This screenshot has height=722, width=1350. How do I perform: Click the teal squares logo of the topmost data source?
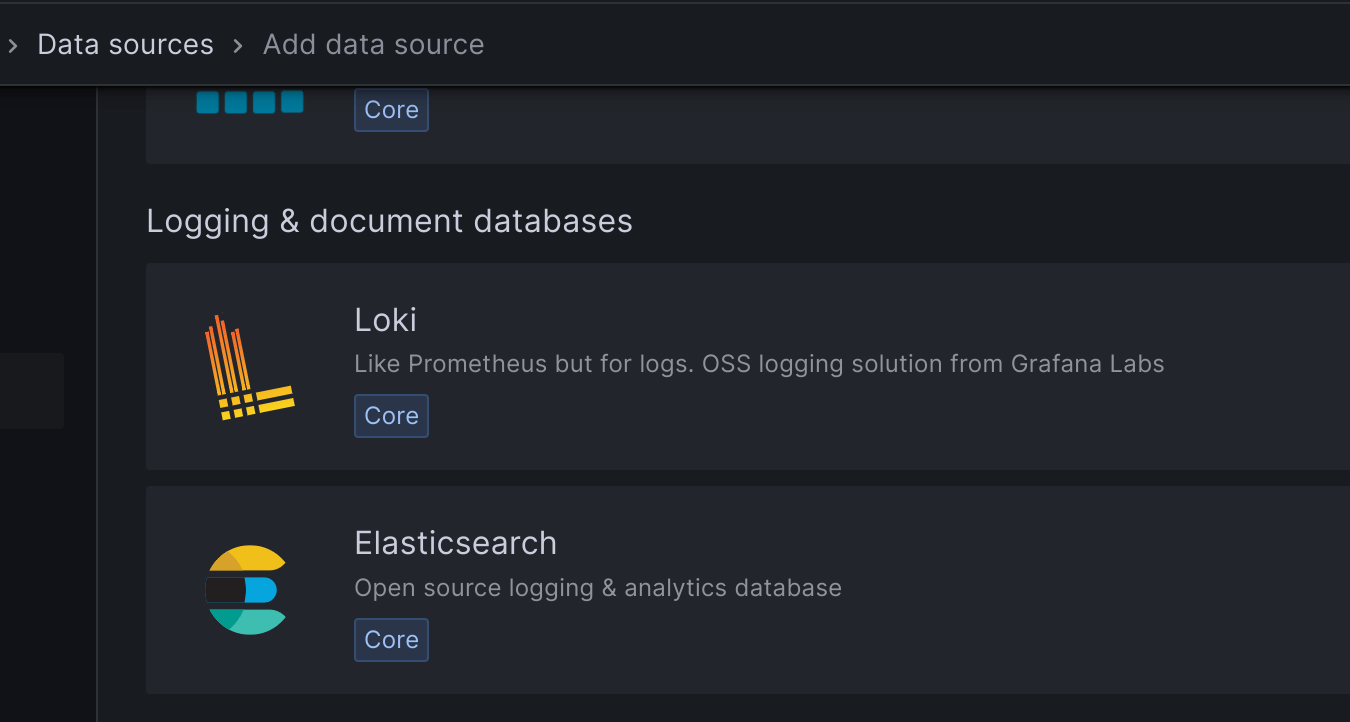tap(249, 101)
